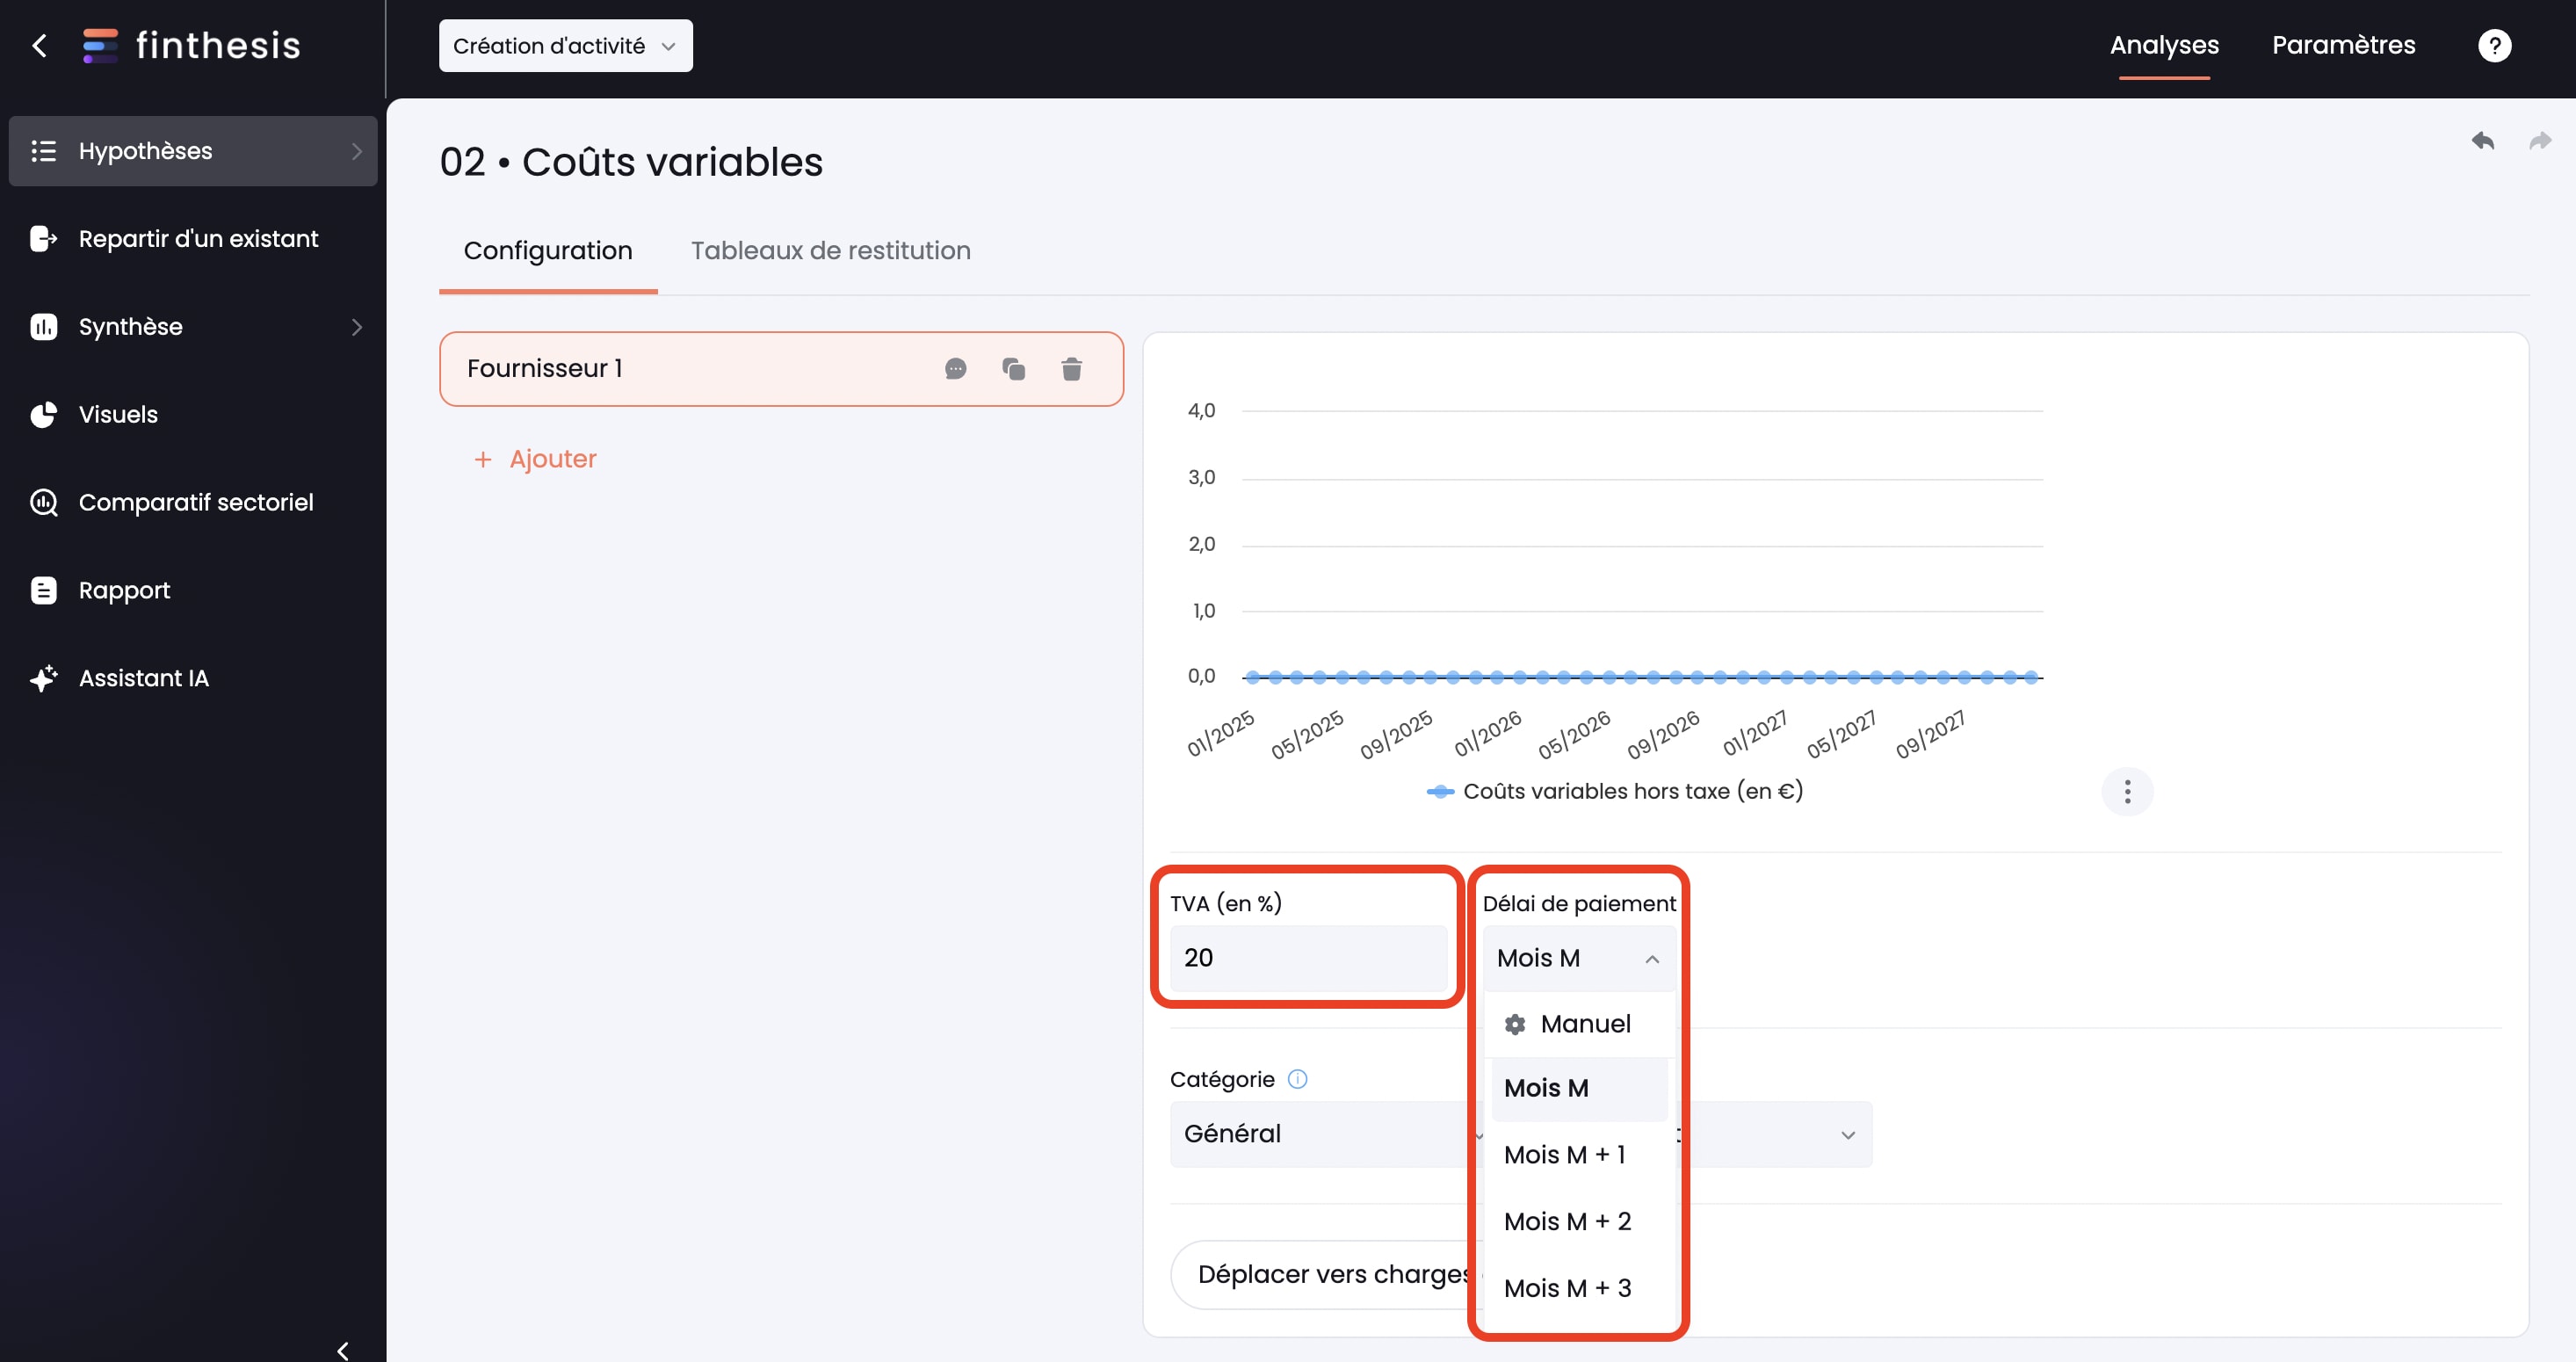
Task: Duplicate Fournisseur 1
Action: [x=1013, y=369]
